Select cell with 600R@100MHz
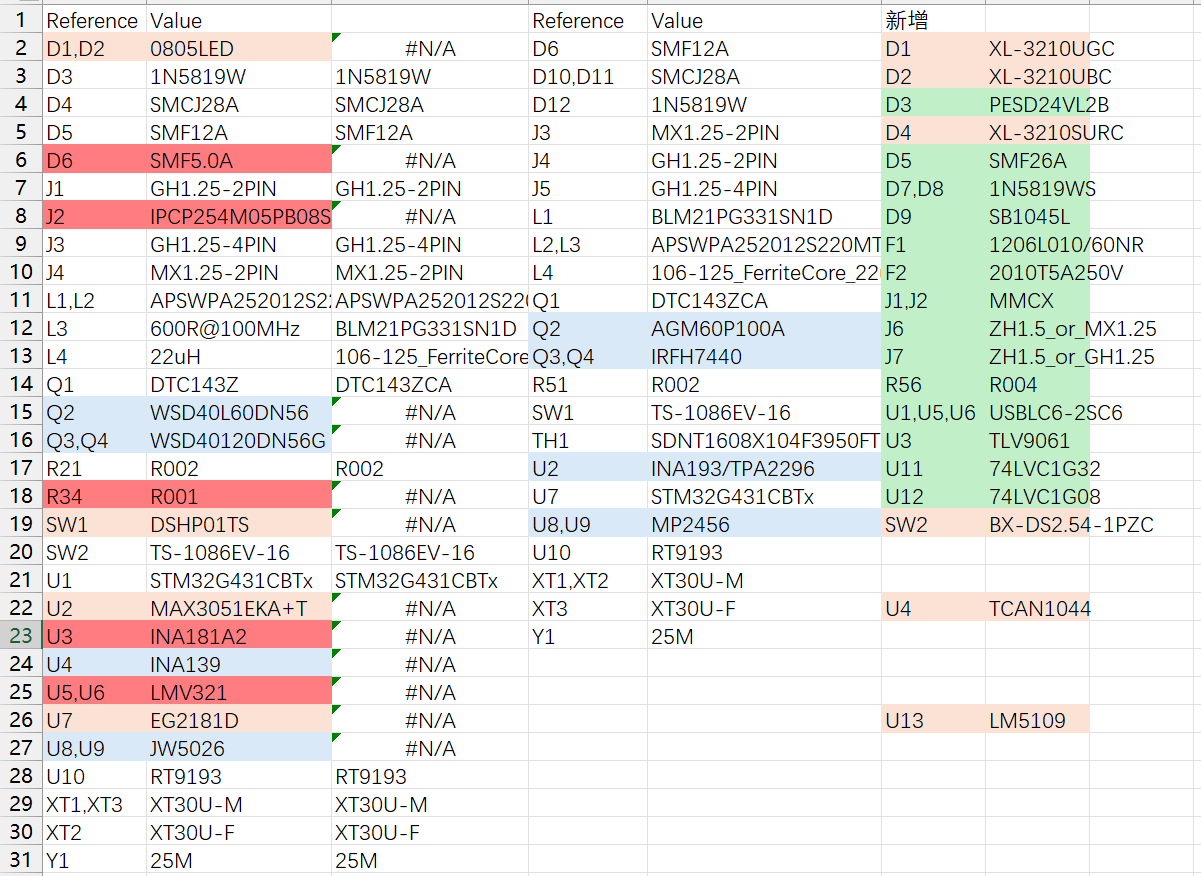 pyautogui.click(x=238, y=328)
